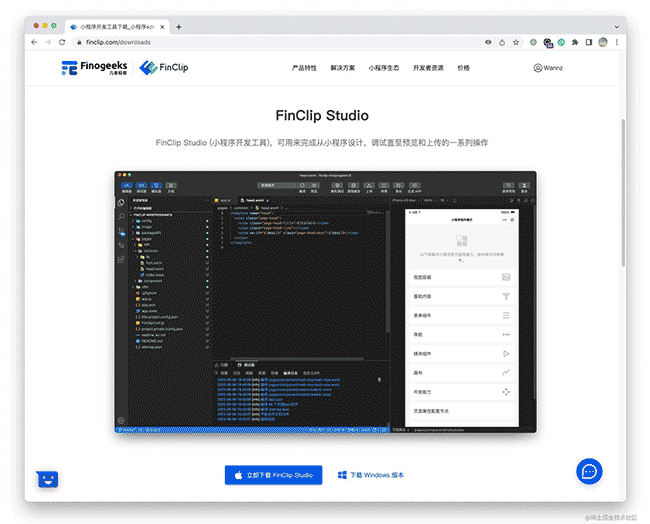650x524 pixels.
Task: Select the 小程序开发工具下载 browser tab
Action: click(x=117, y=27)
